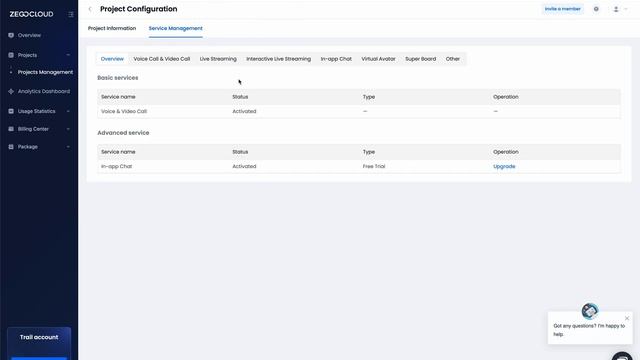Screen dimensions: 640x360
Task: Click the chat assistant avatar
Action: pos(590,311)
